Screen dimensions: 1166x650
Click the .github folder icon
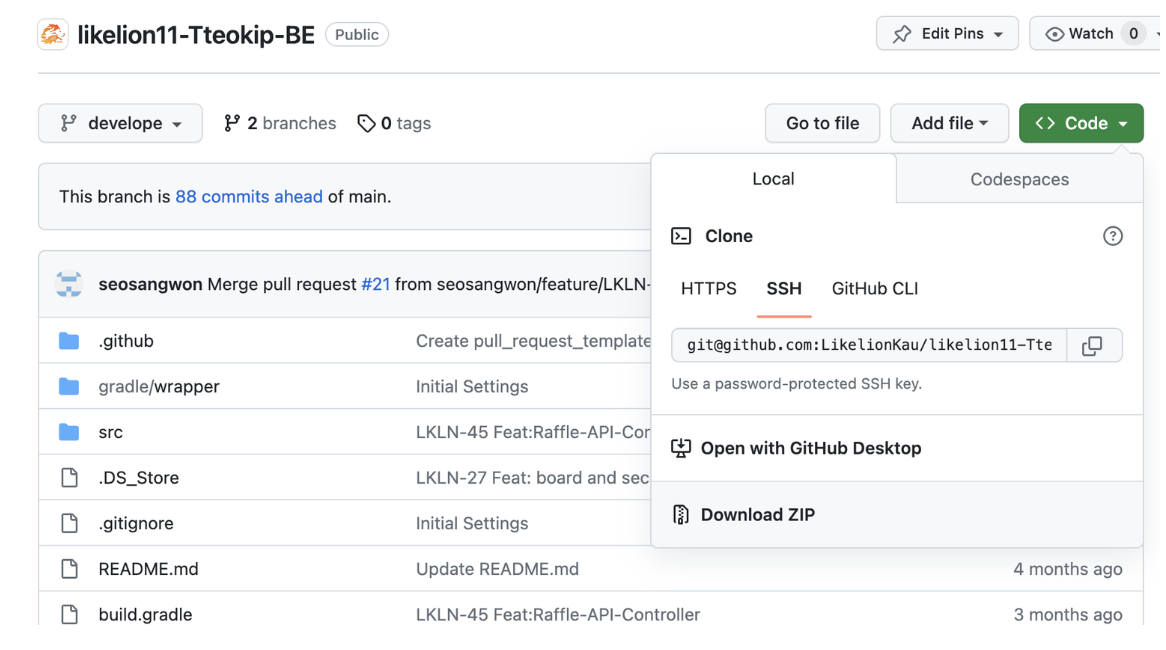click(x=69, y=341)
